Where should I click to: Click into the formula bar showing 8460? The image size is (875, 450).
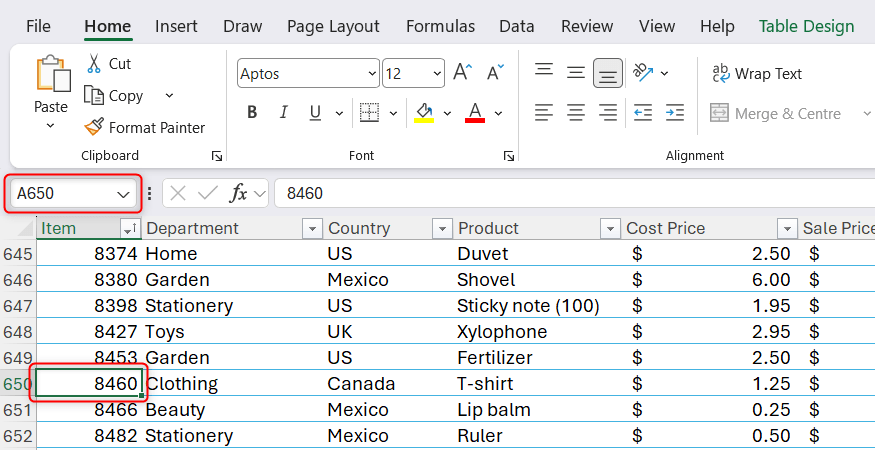tap(575, 194)
